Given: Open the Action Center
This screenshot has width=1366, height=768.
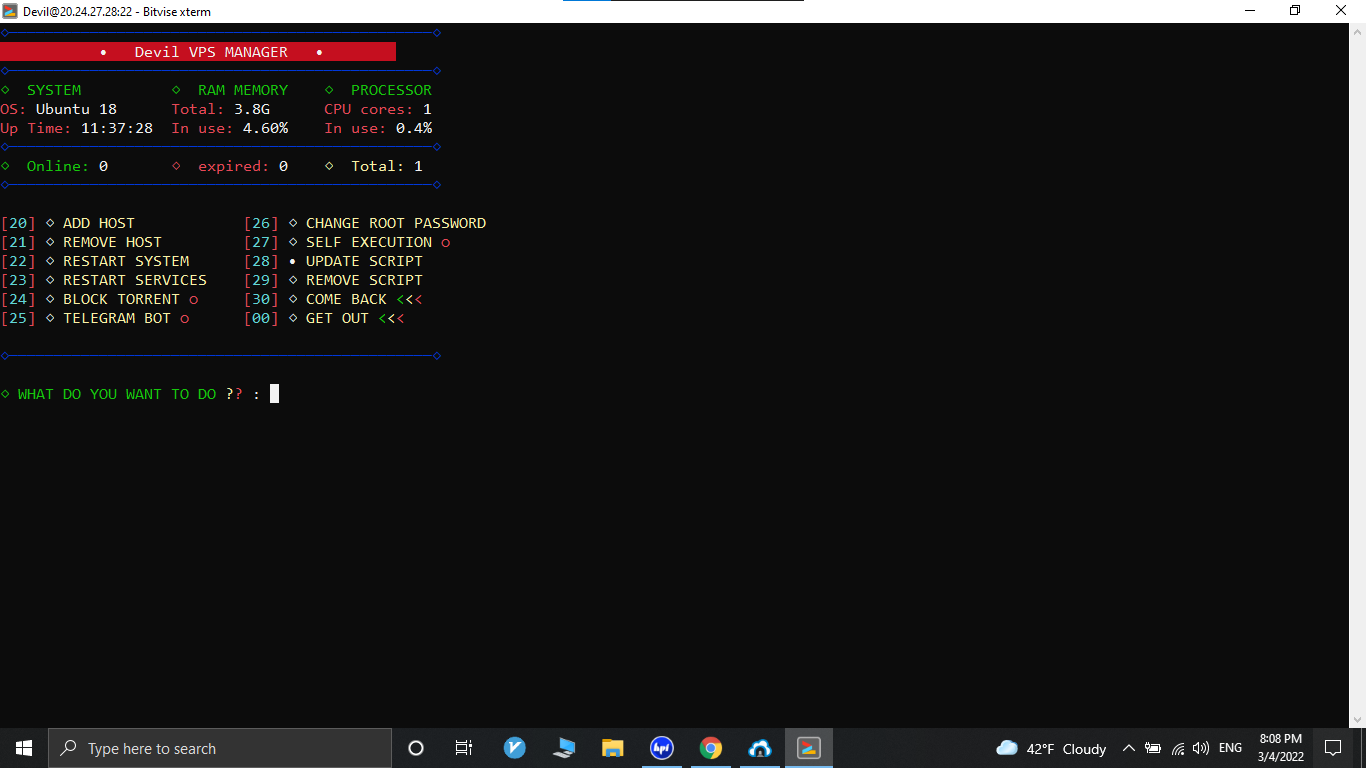Looking at the screenshot, I should tap(1333, 748).
